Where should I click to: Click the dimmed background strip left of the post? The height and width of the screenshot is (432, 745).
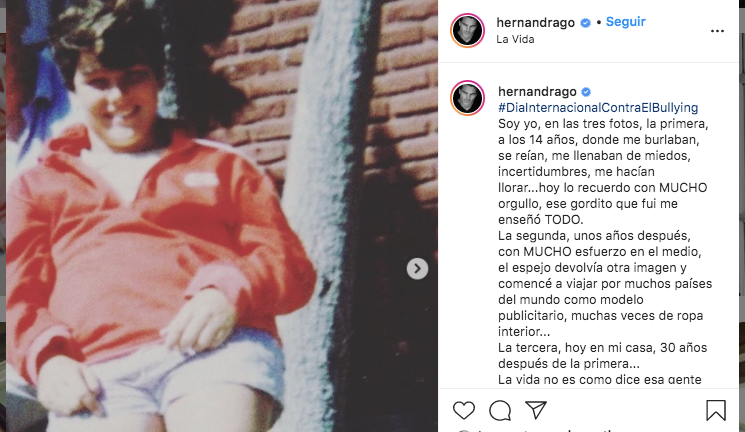(3, 216)
